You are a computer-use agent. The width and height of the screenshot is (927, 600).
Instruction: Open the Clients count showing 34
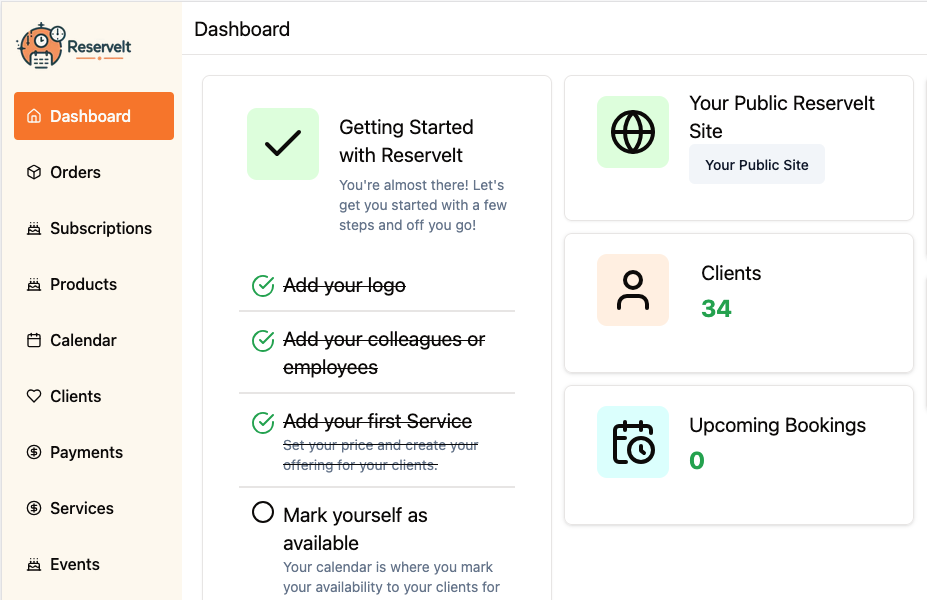click(x=716, y=308)
